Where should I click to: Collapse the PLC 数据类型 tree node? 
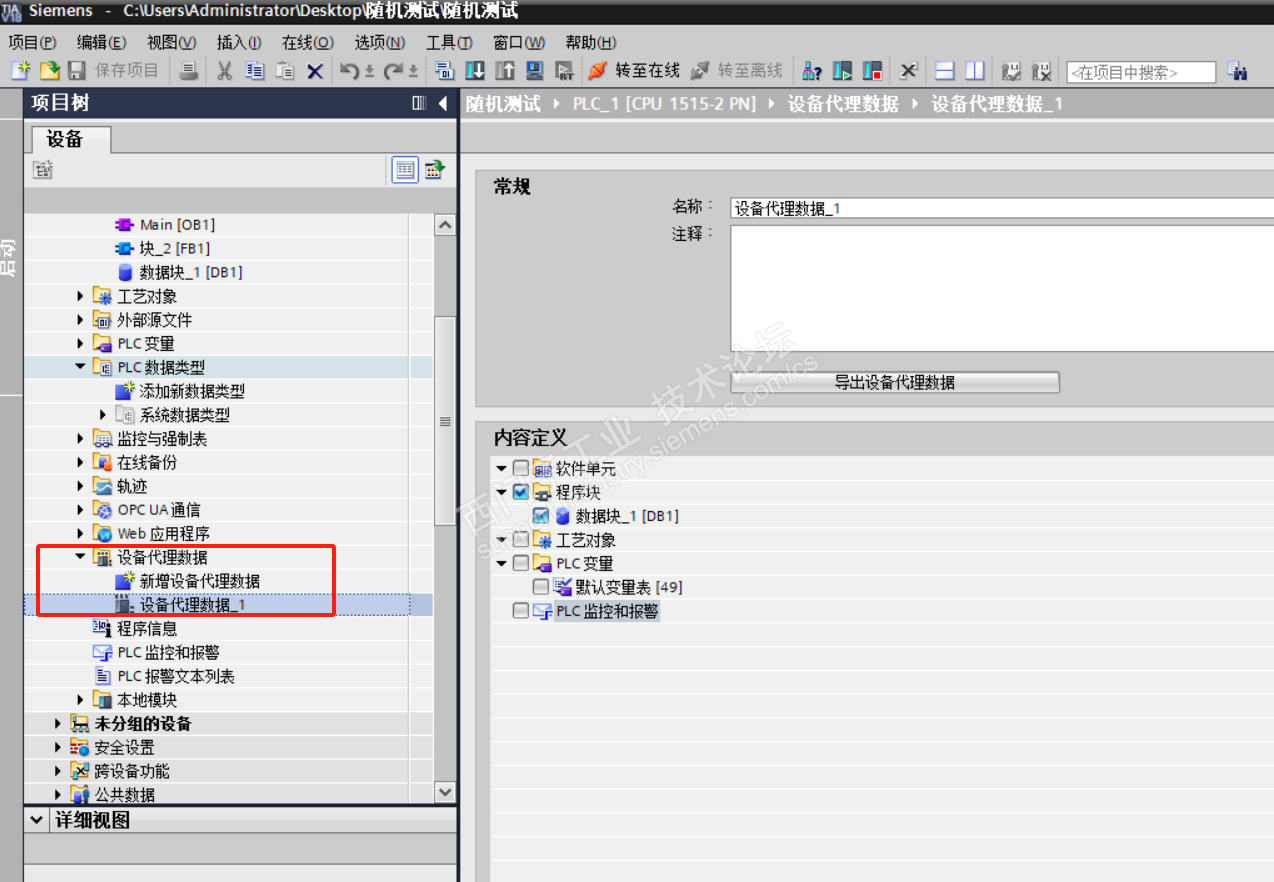click(x=81, y=367)
